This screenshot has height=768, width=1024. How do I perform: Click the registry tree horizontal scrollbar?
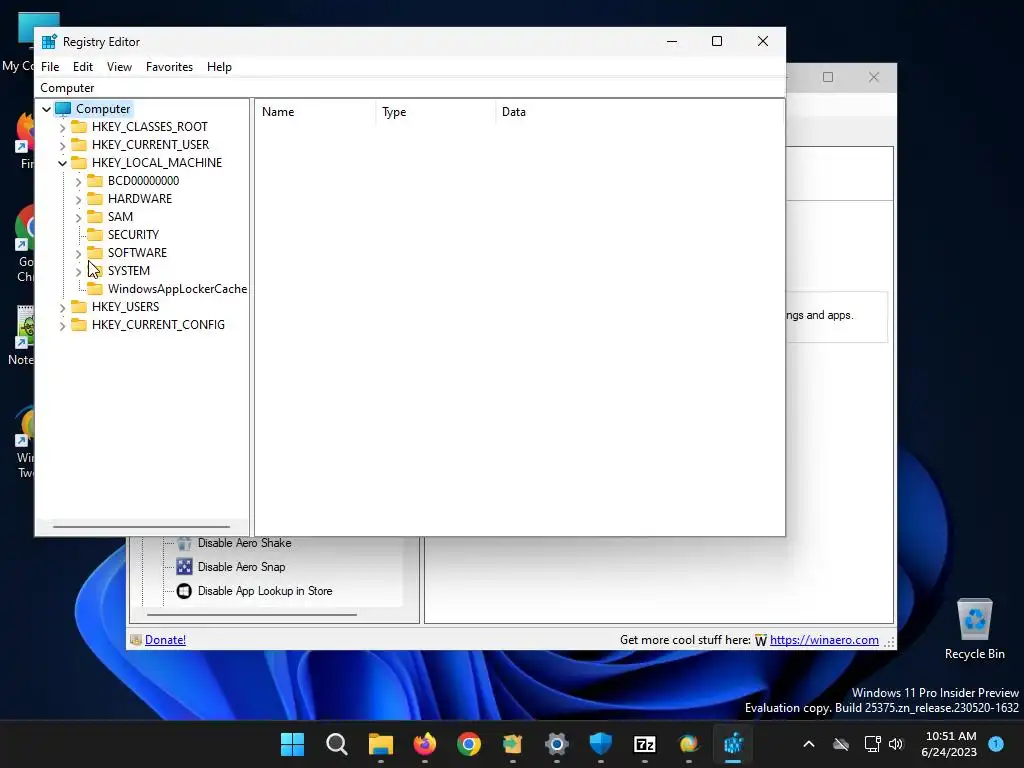[x=142, y=526]
